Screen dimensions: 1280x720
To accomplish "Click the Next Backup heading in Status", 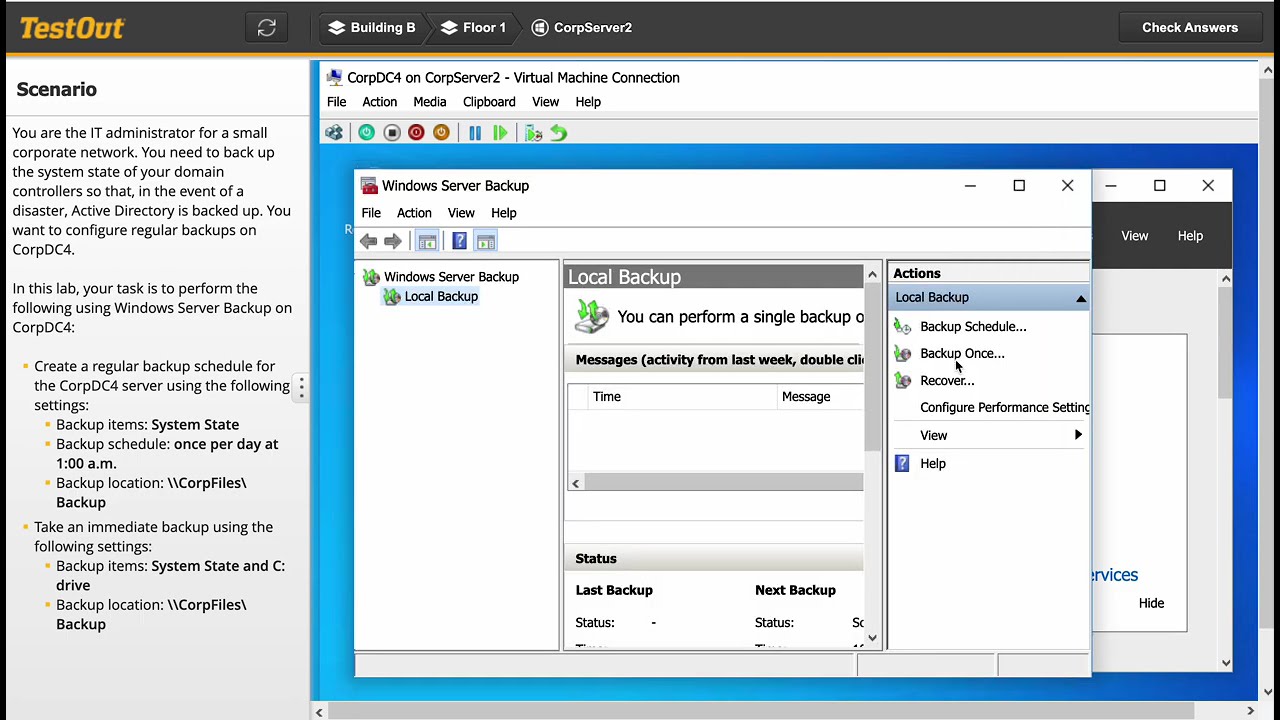I will [x=795, y=590].
